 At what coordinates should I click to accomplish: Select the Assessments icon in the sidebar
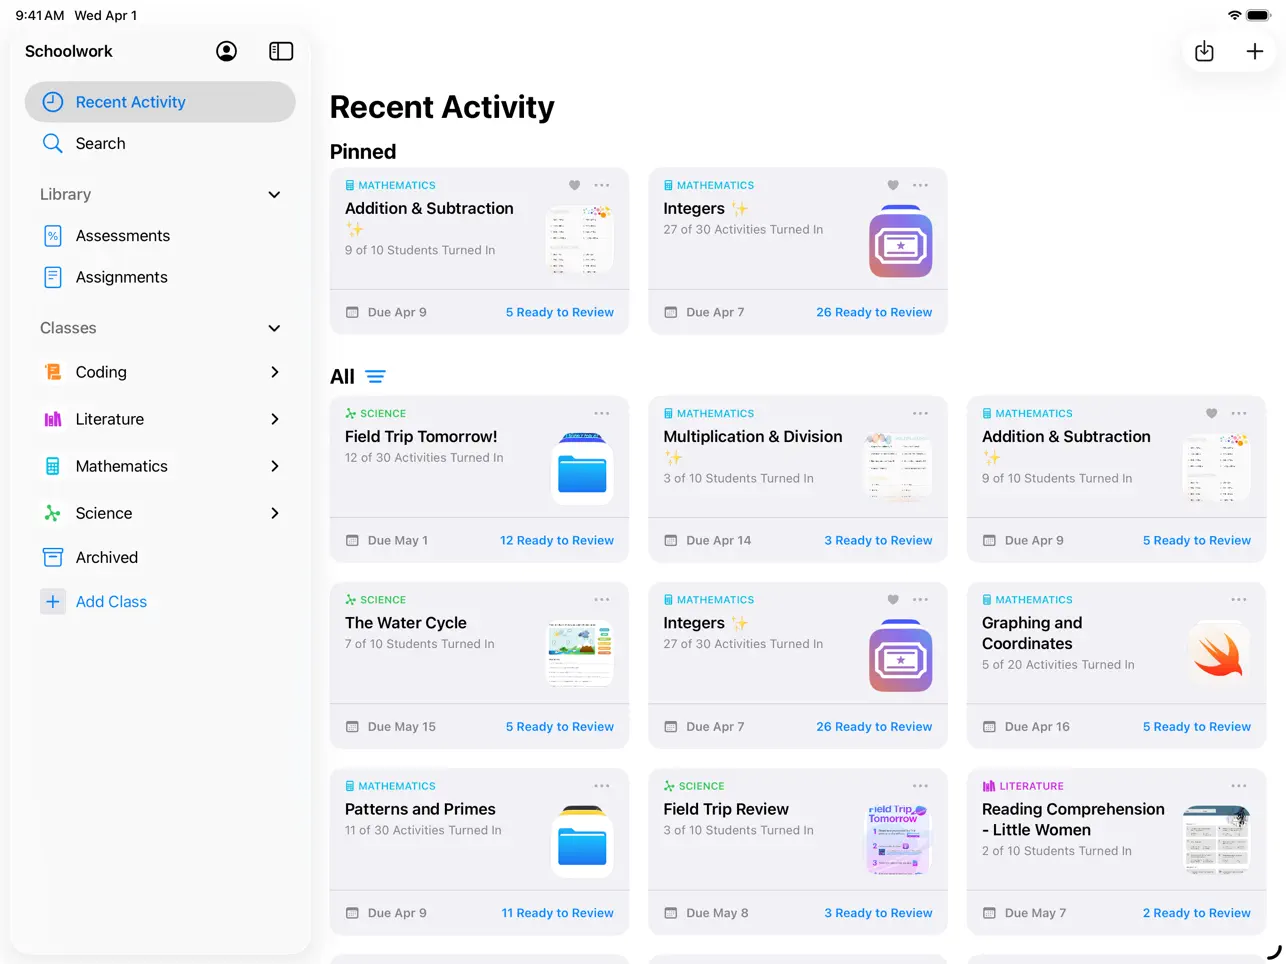point(53,235)
